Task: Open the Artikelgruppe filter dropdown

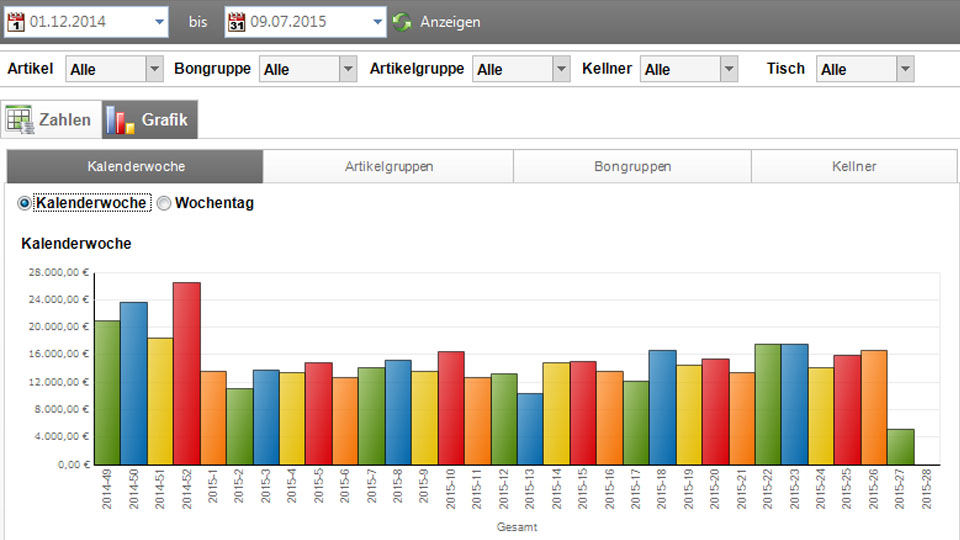Action: click(561, 69)
